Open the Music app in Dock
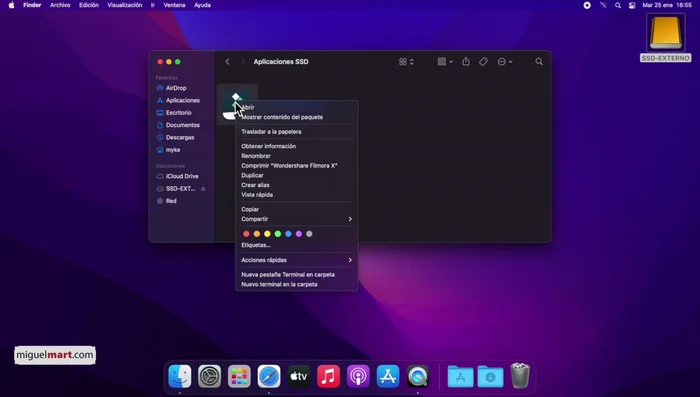700x397 pixels. [328, 376]
